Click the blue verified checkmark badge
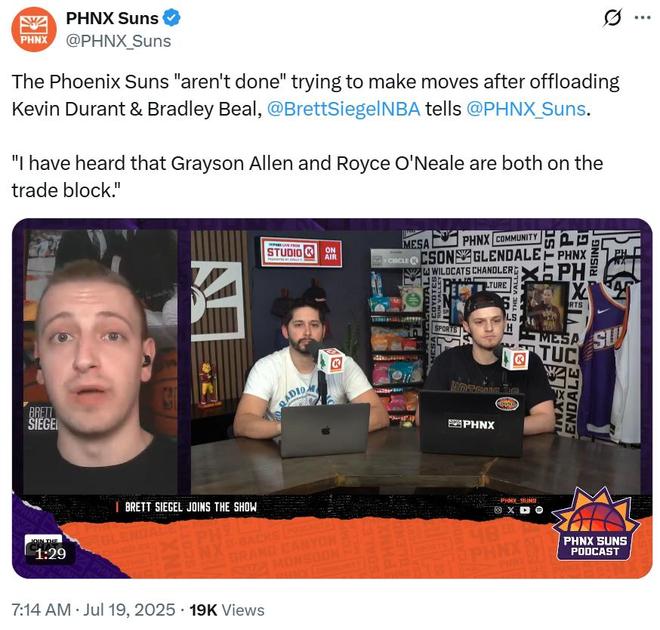Screen dimensions: 660x630 [x=172, y=18]
